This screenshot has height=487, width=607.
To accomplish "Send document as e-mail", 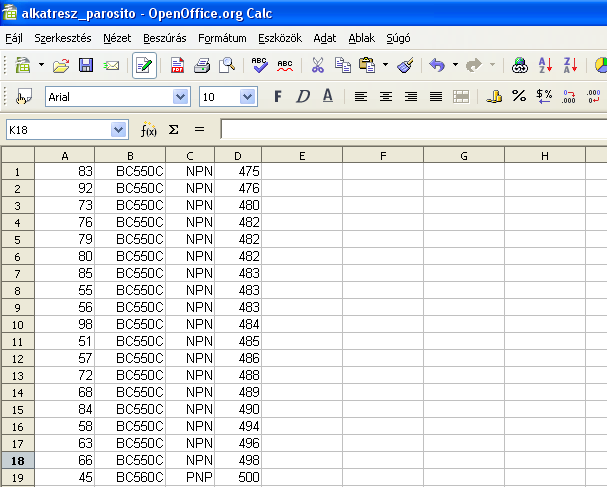I will pos(111,65).
